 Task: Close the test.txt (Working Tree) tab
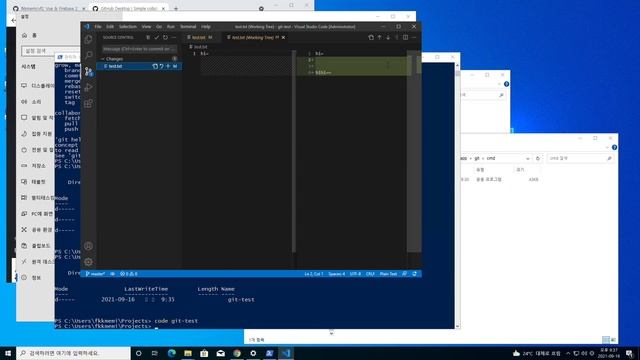tap(283, 38)
